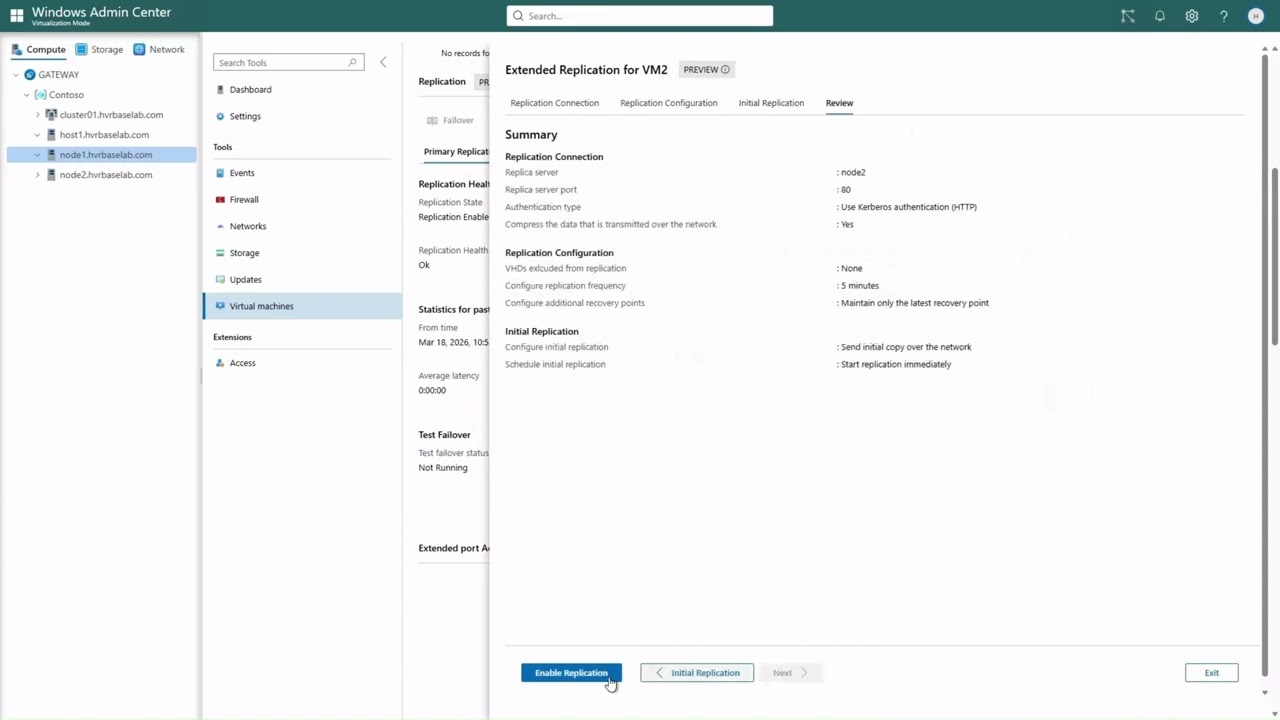
Task: Click the Dashboard tool icon
Action: (x=221, y=89)
